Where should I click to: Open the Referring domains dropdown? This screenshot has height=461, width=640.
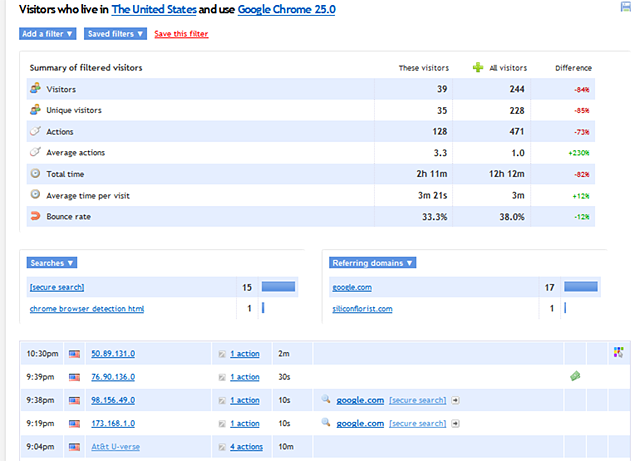coord(372,263)
